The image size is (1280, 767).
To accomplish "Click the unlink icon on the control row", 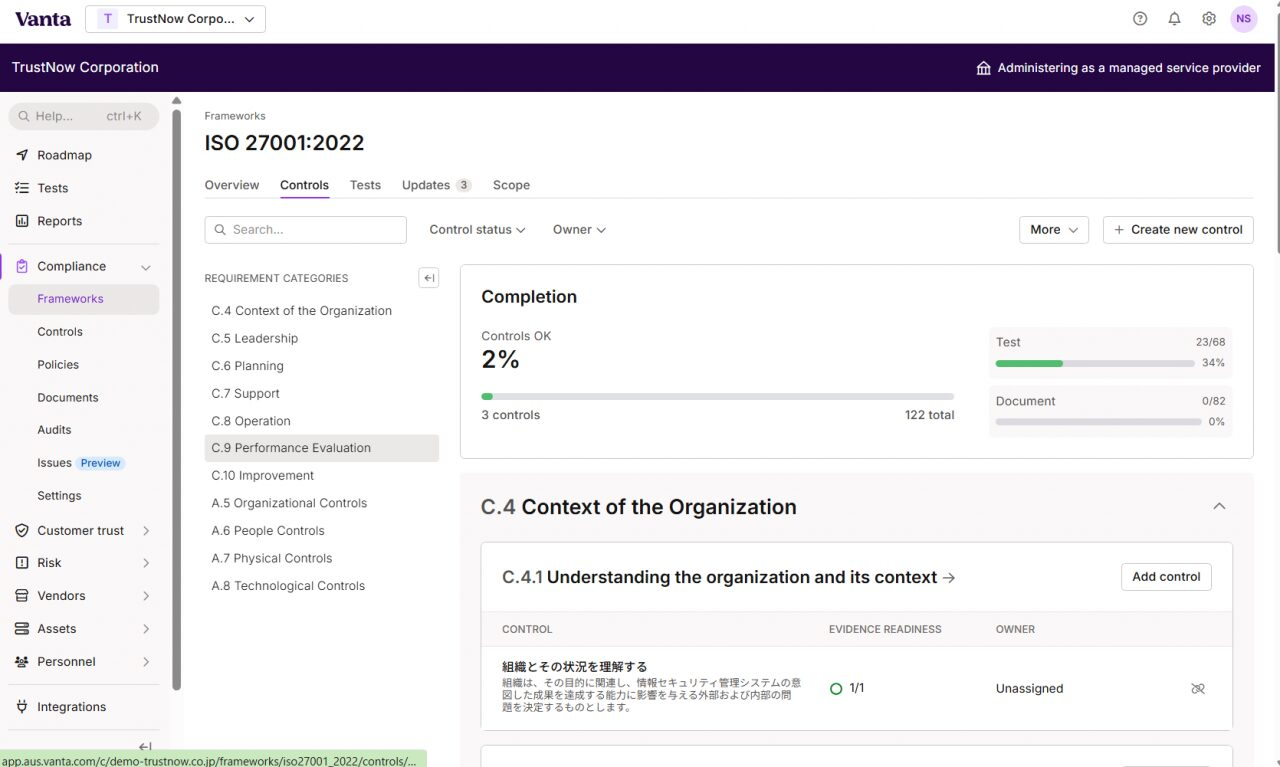I will 1198,689.
